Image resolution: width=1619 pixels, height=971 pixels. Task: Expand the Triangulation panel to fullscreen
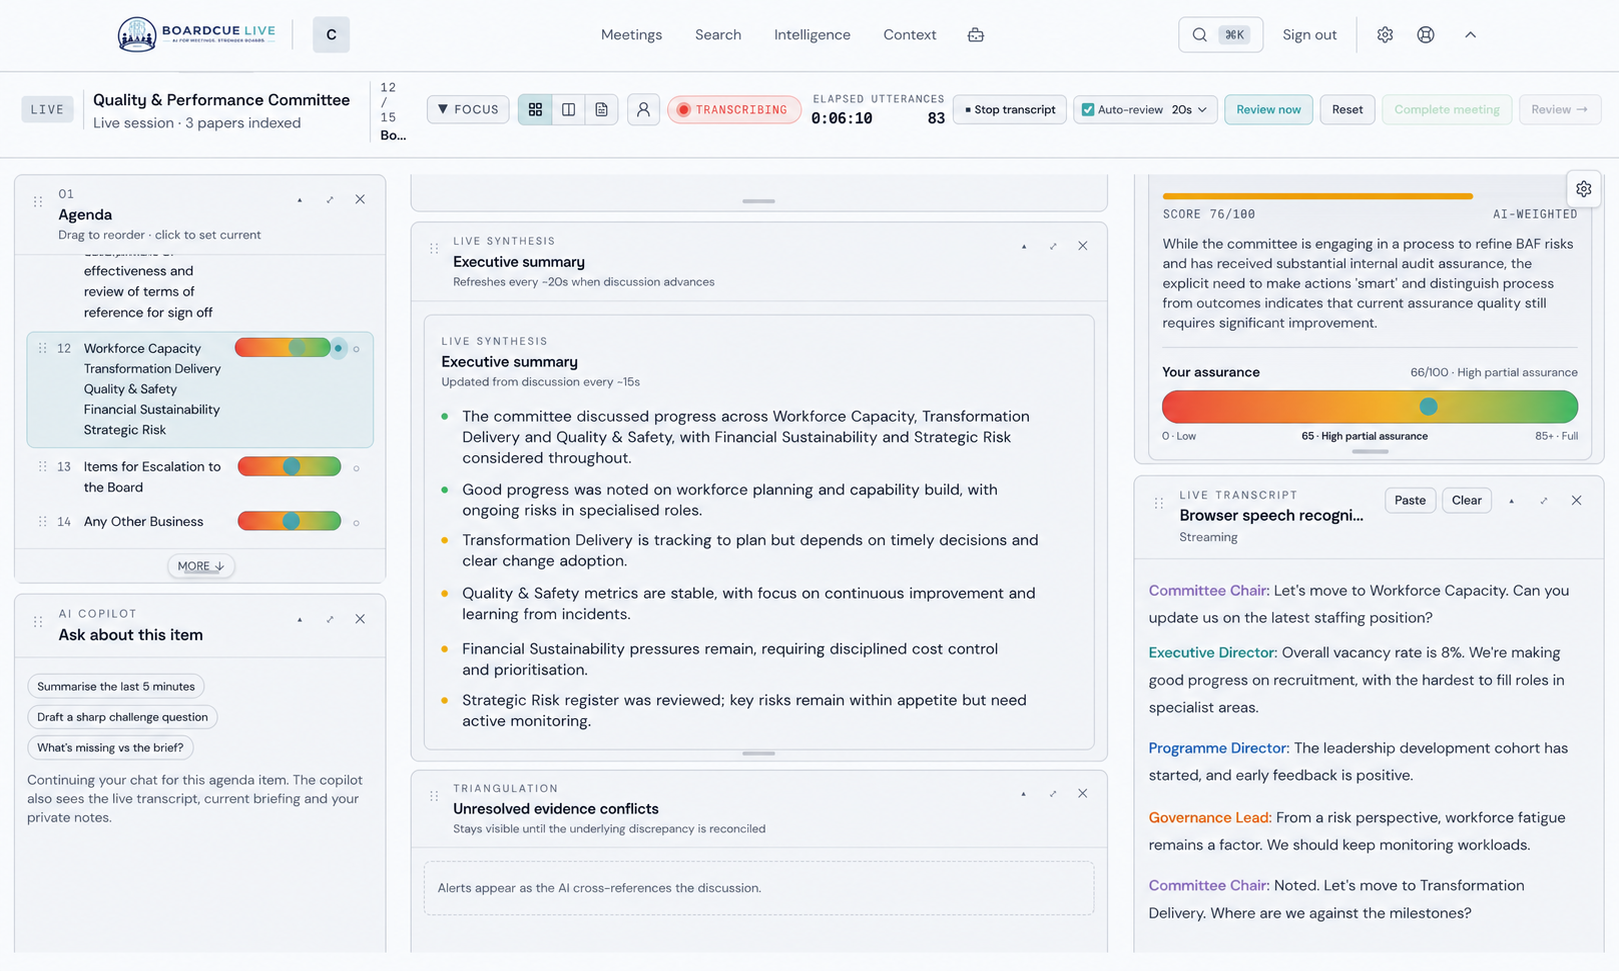1053,794
